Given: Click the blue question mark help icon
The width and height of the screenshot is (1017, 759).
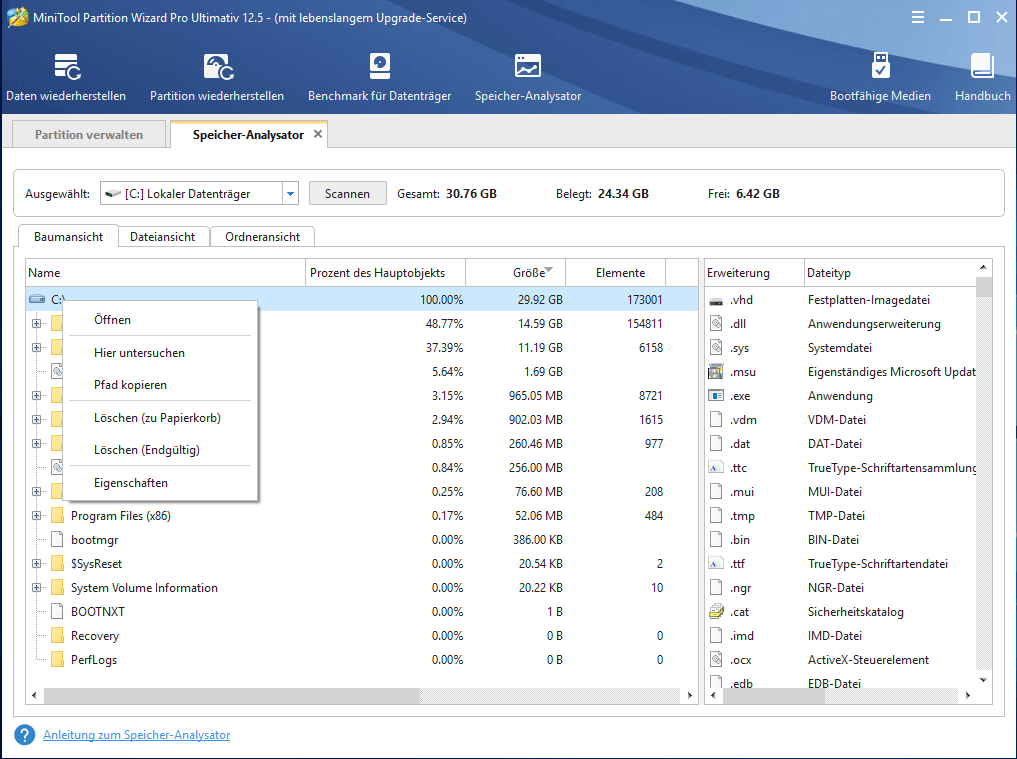Looking at the screenshot, I should click(23, 734).
